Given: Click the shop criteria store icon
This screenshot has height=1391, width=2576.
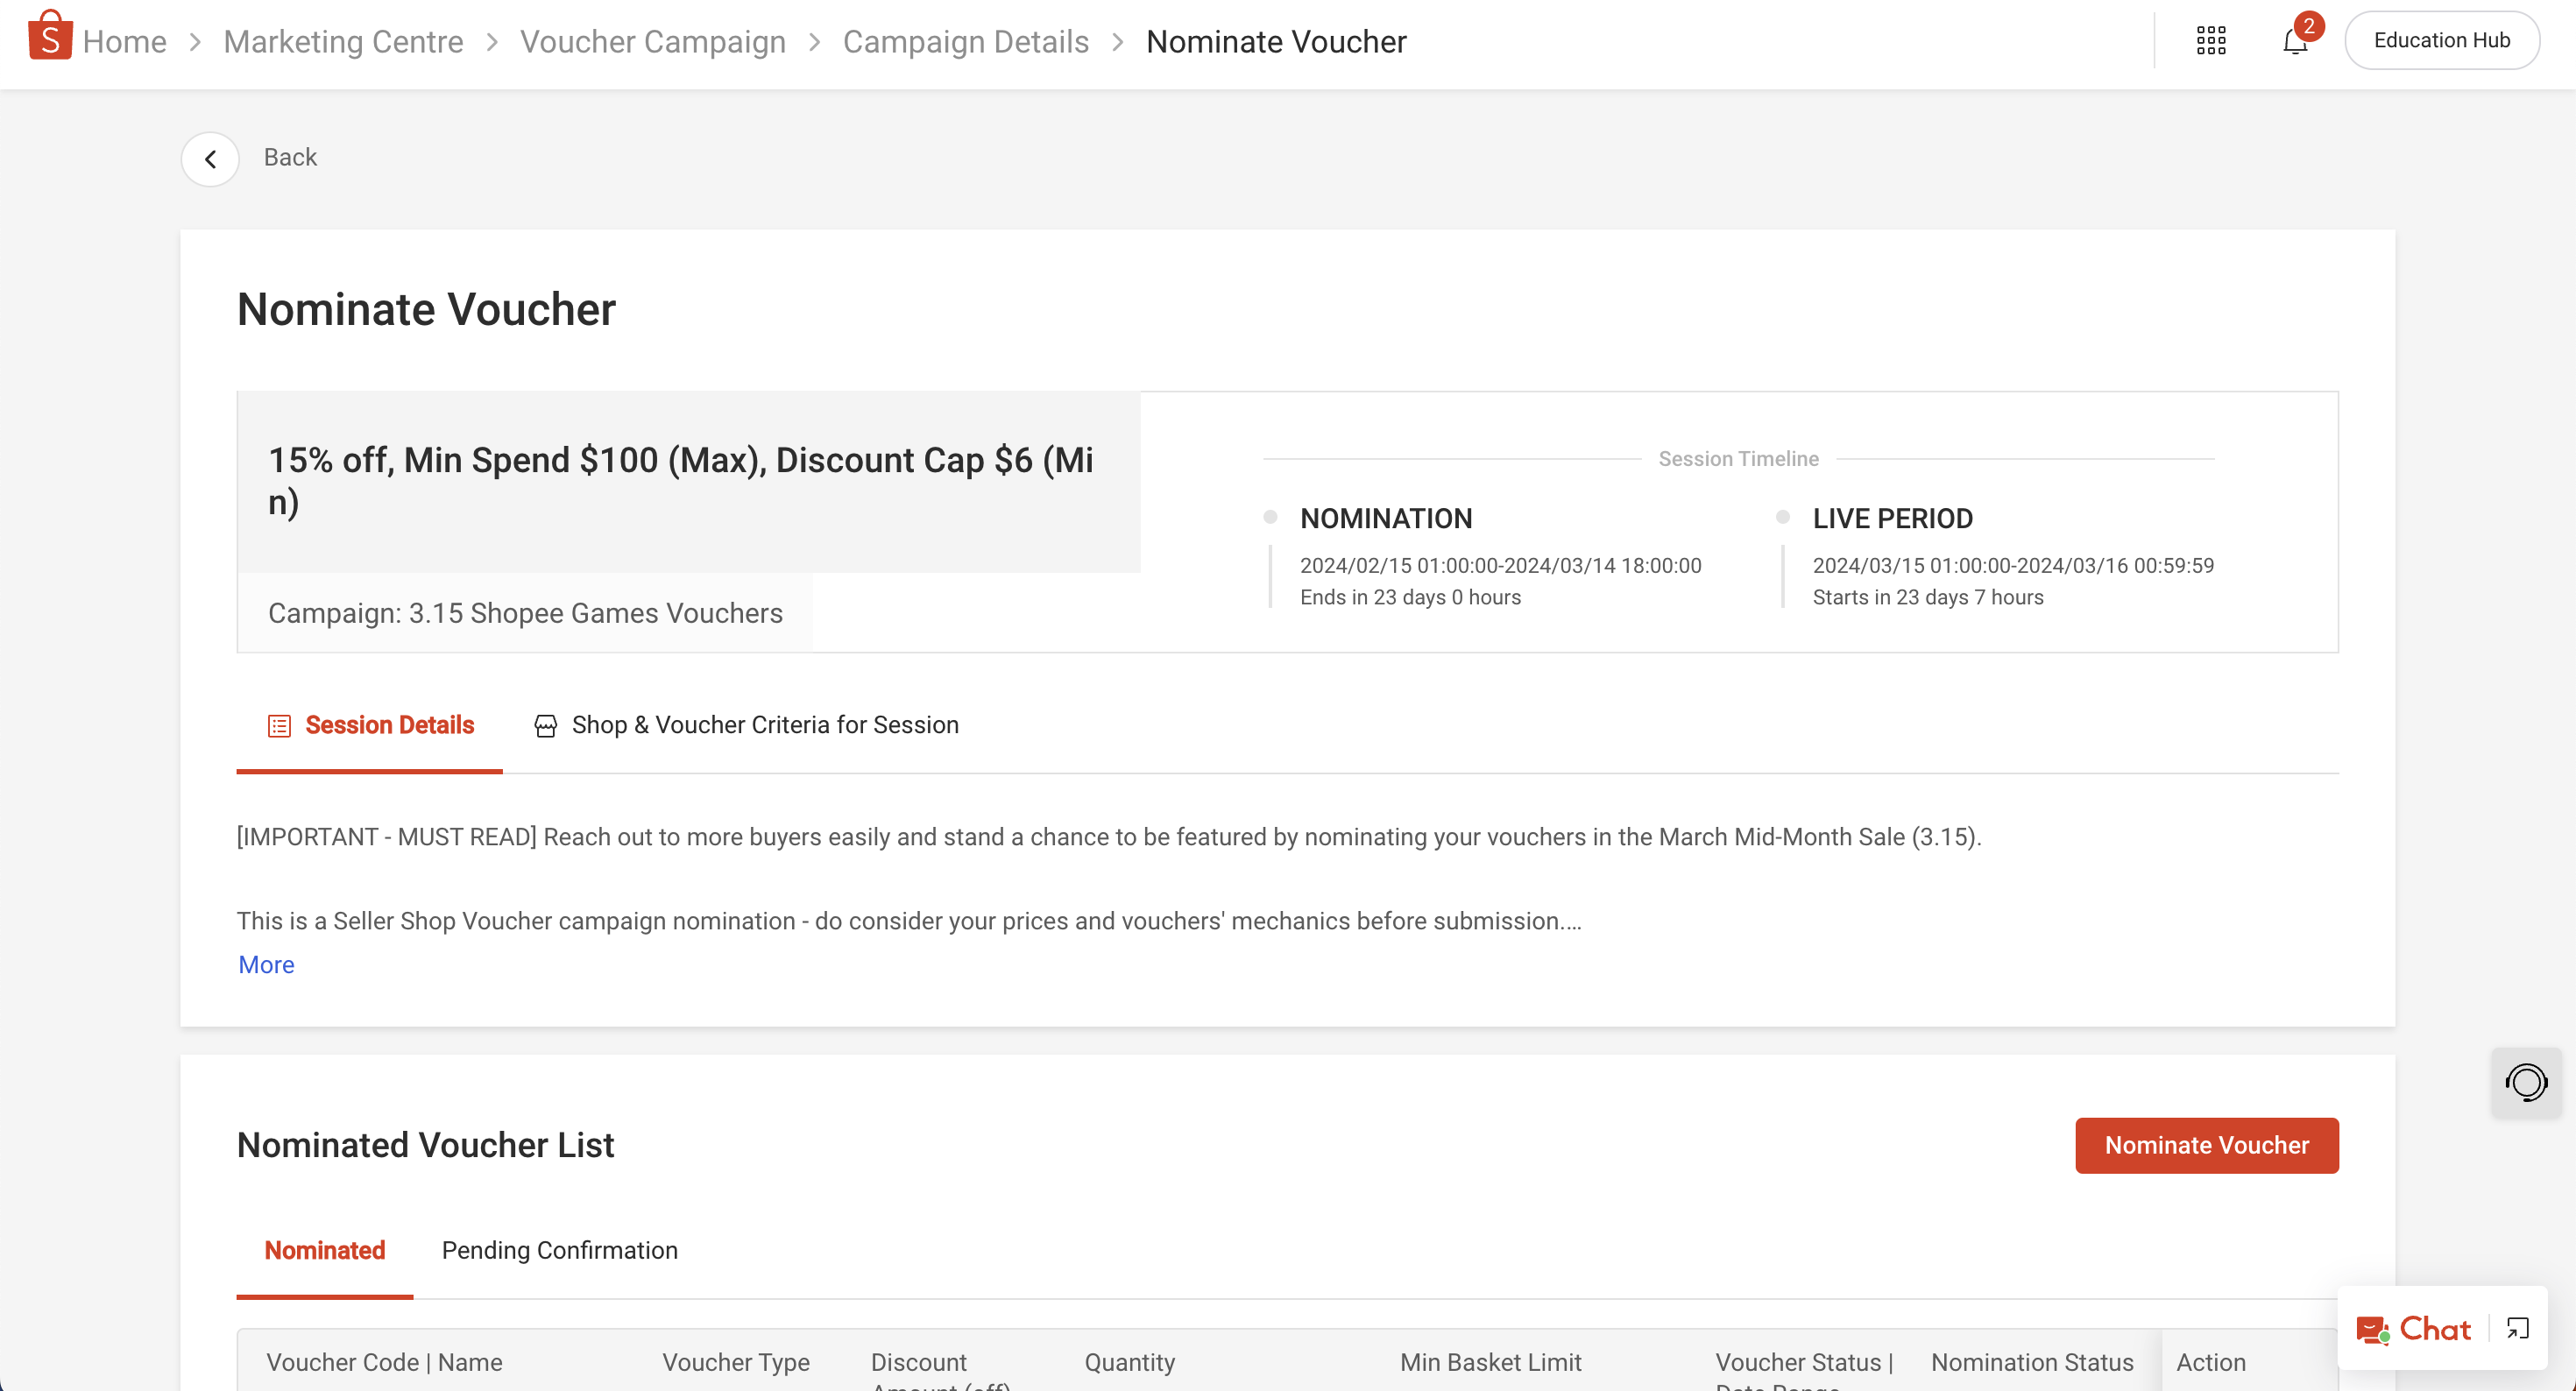Looking at the screenshot, I should [x=545, y=726].
